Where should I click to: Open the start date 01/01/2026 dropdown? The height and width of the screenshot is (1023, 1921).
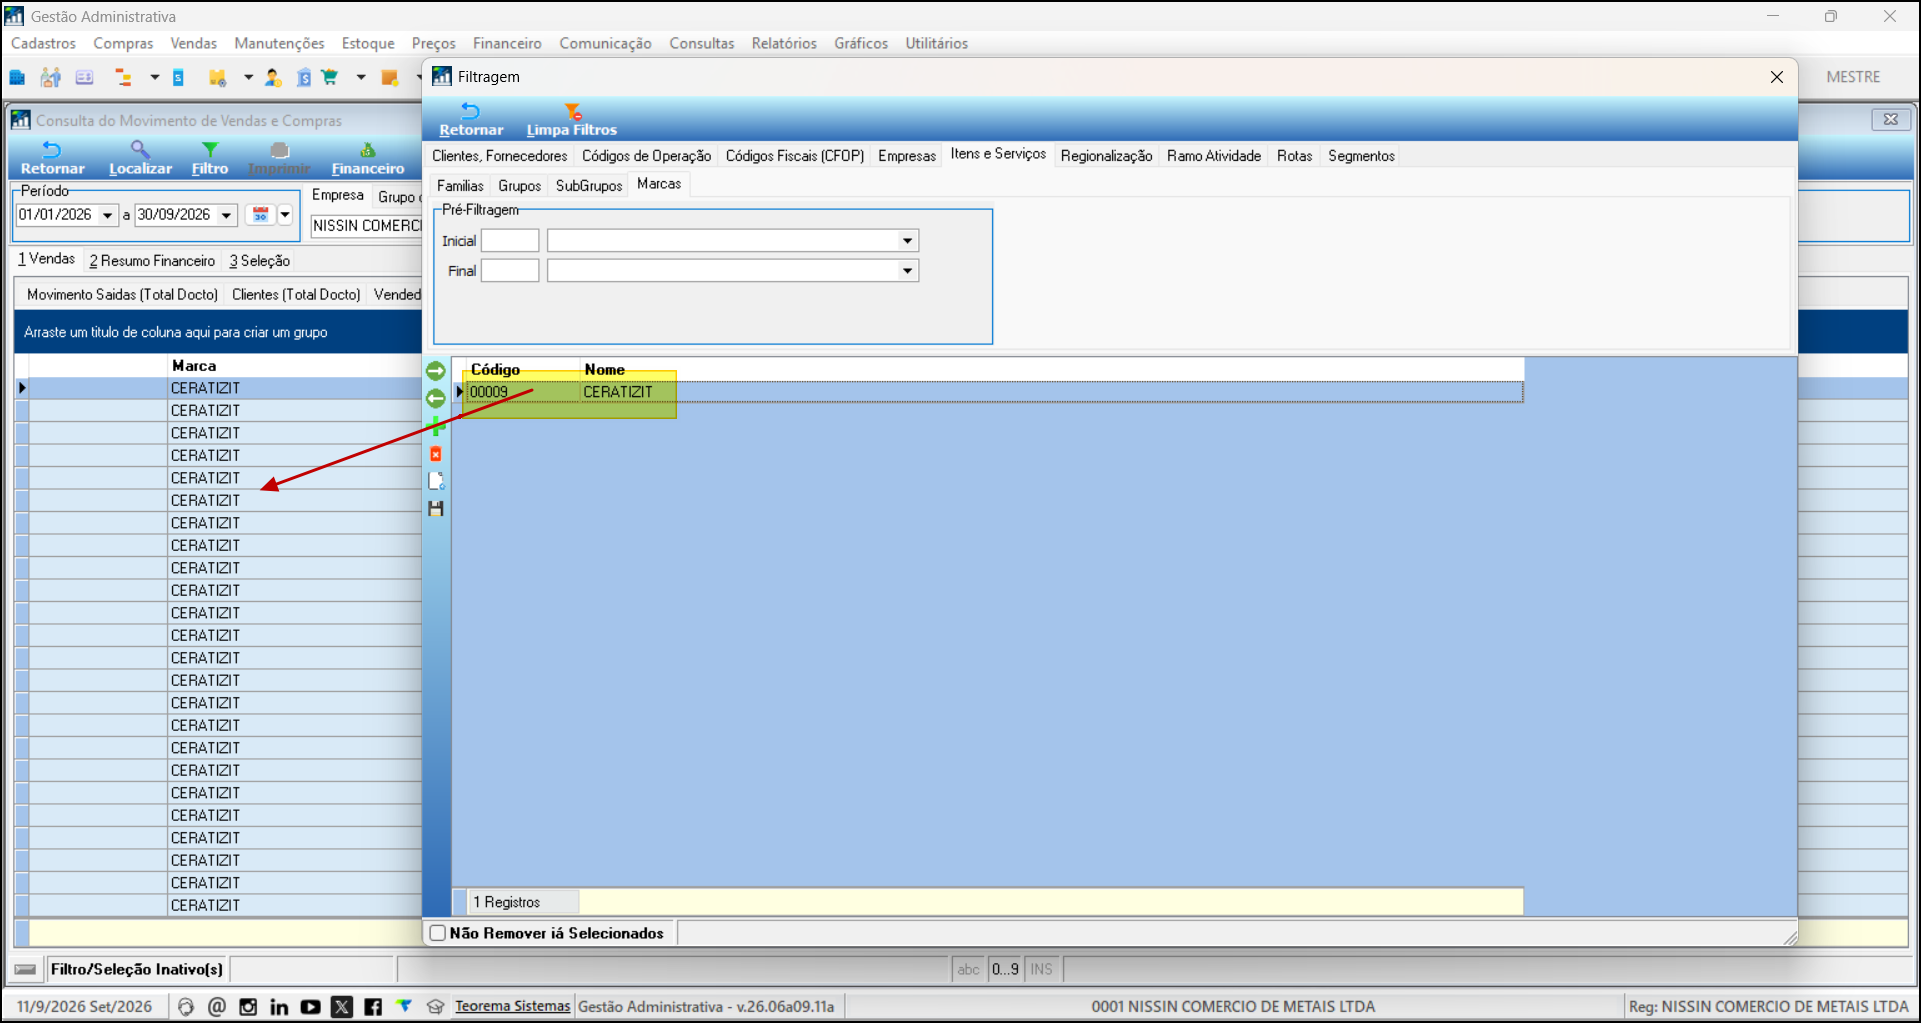(107, 215)
